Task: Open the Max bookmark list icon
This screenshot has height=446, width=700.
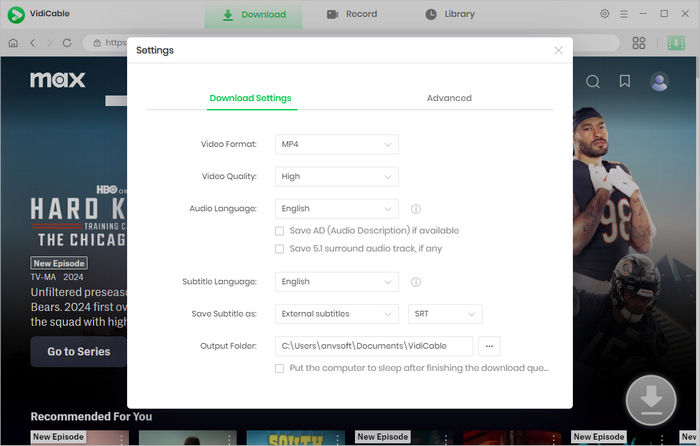Action: click(x=625, y=81)
